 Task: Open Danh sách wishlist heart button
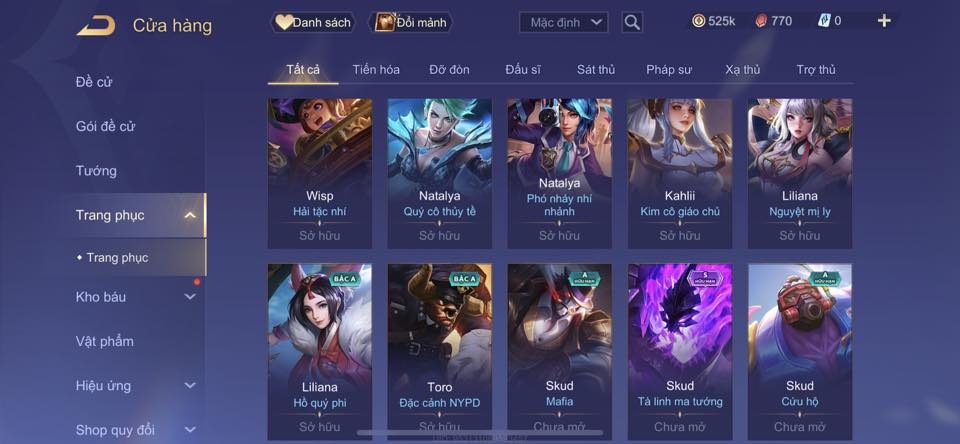313,23
